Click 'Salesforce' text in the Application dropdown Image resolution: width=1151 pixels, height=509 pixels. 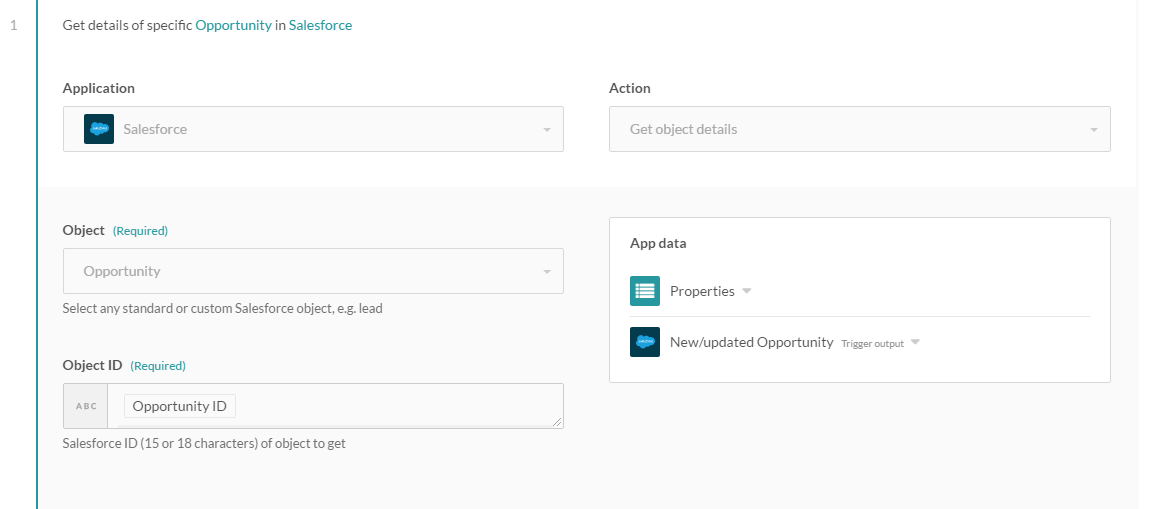pyautogui.click(x=155, y=129)
